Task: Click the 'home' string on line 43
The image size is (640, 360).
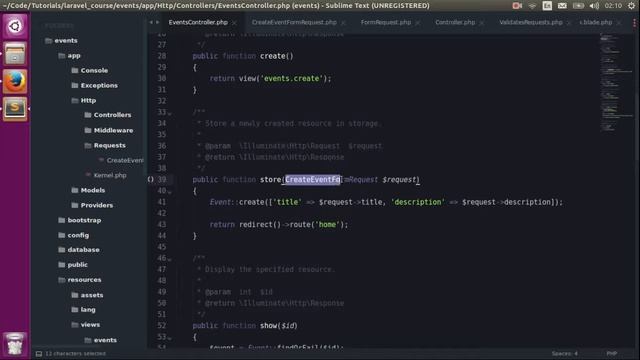Action: pos(327,224)
